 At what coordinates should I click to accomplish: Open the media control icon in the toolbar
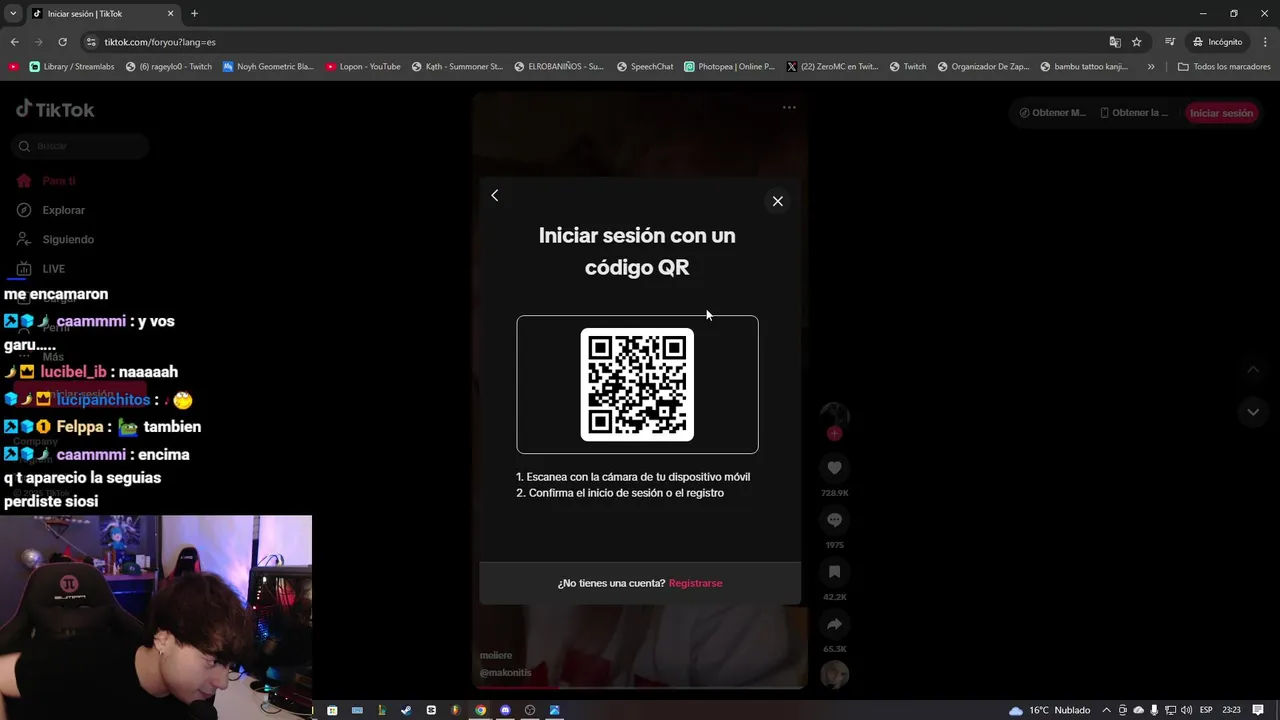click(1170, 42)
